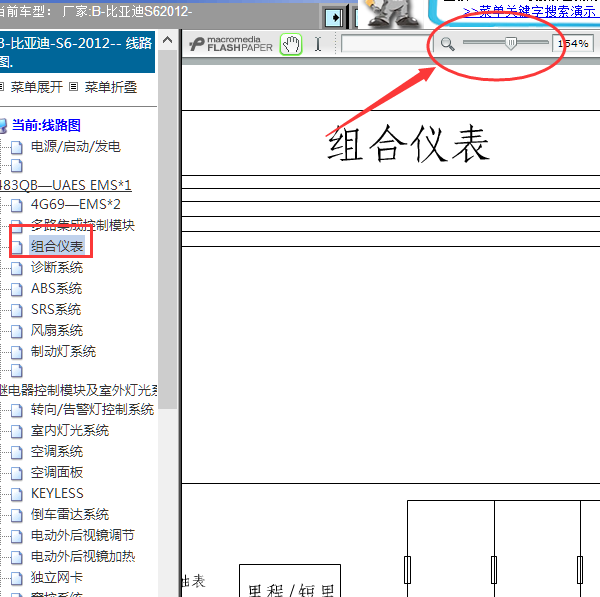
Task: Open ABS系统 tree item
Action: pos(56,288)
